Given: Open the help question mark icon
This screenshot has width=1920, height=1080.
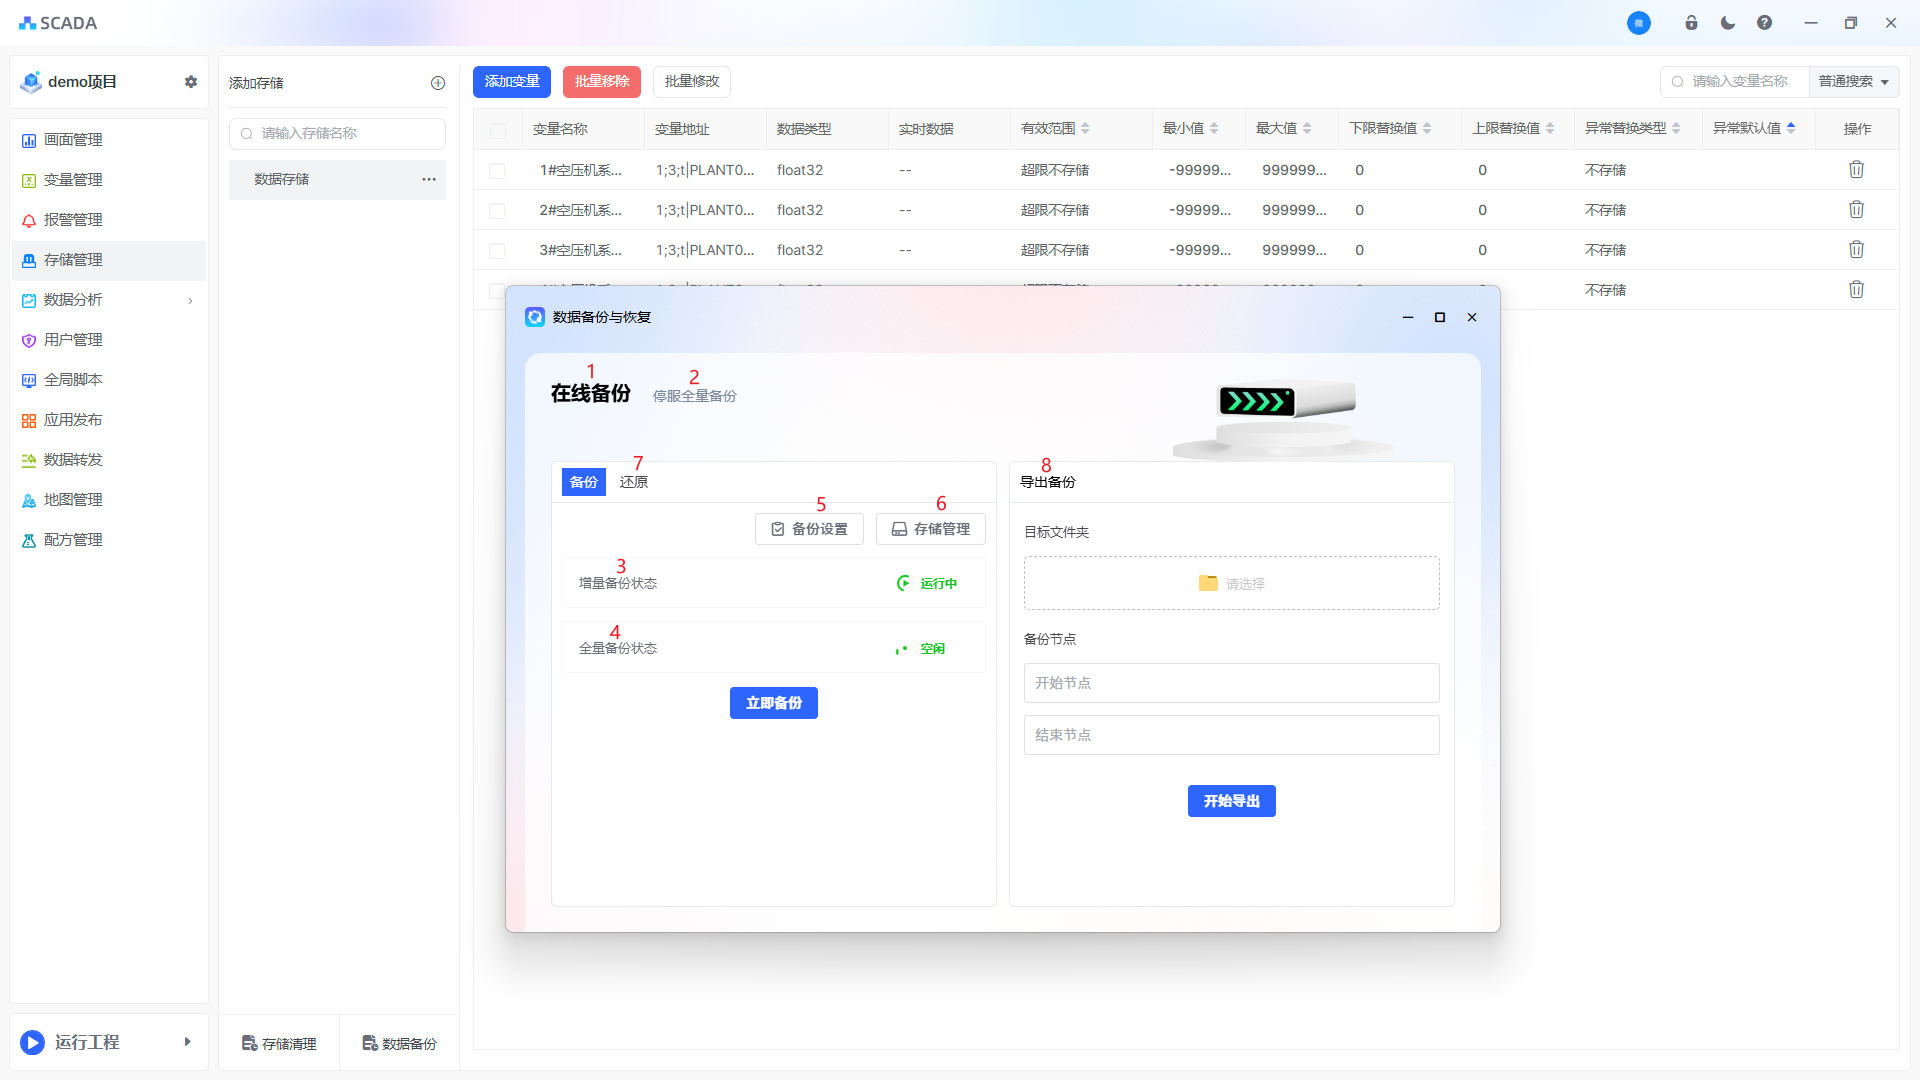Looking at the screenshot, I should coord(1764,23).
